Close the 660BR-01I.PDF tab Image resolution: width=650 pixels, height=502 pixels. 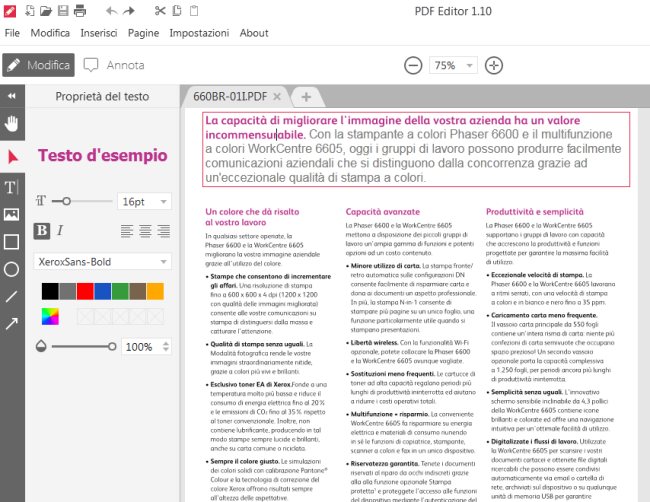pyautogui.click(x=277, y=97)
